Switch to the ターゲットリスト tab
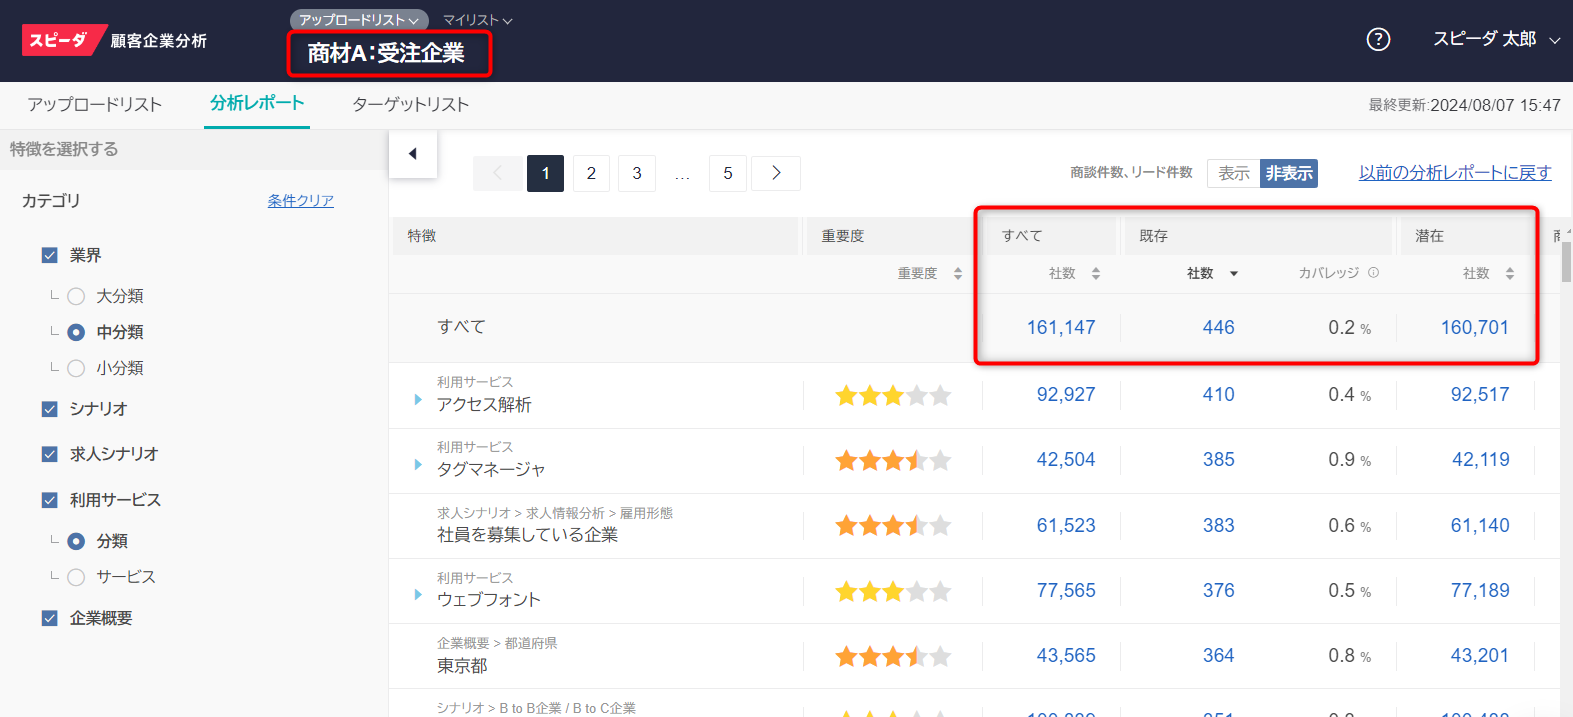The width and height of the screenshot is (1573, 717). pyautogui.click(x=410, y=104)
